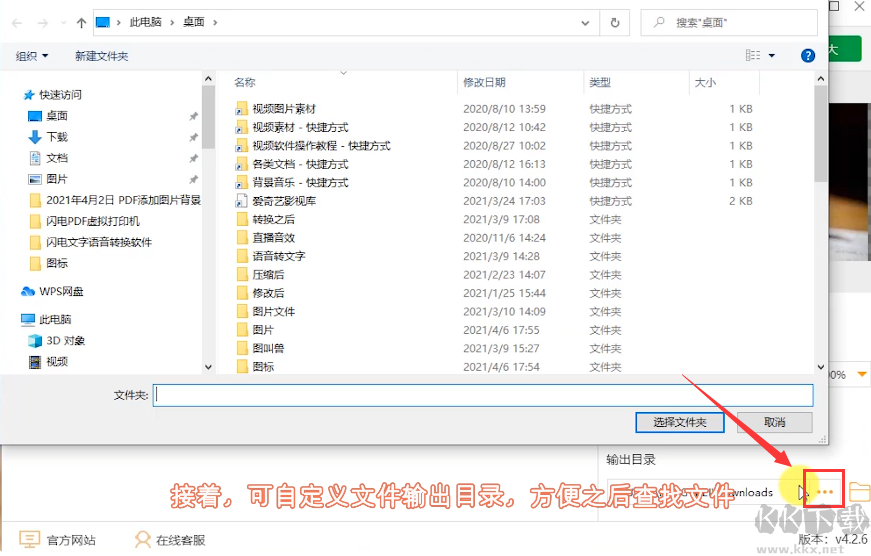
Task: Change view layout icon
Action: click(753, 55)
